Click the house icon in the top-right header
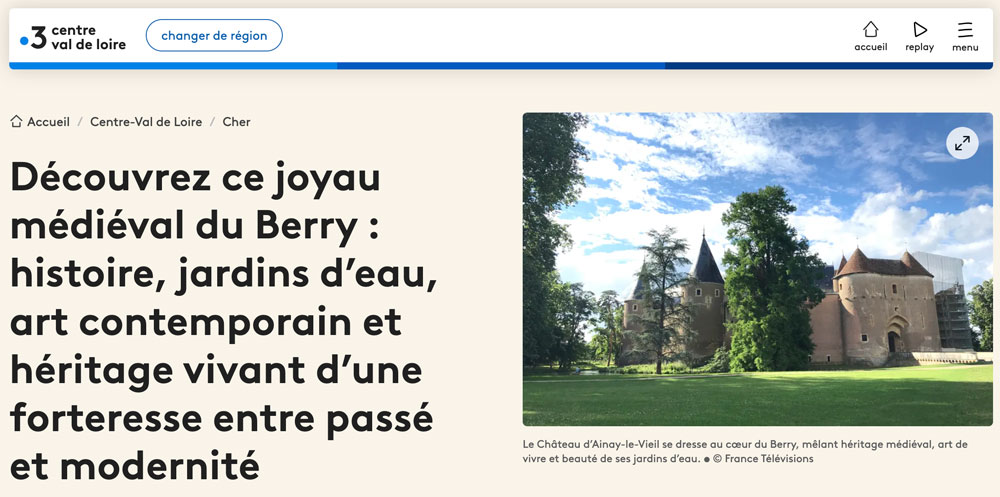The height and width of the screenshot is (497, 1000). pyautogui.click(x=870, y=29)
